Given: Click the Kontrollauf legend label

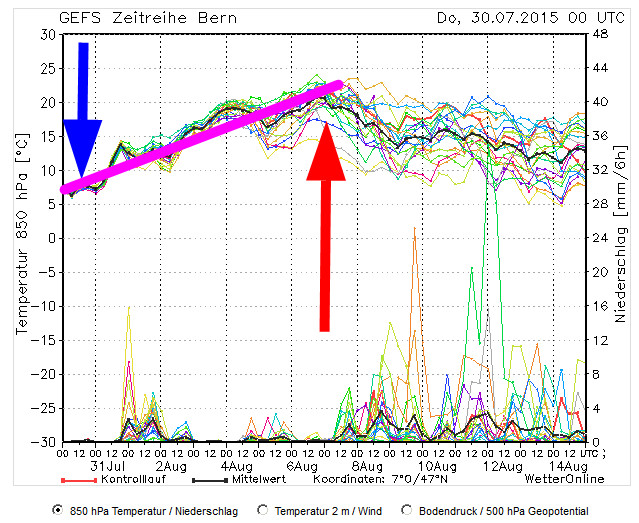Looking at the screenshot, I should (x=144, y=479).
